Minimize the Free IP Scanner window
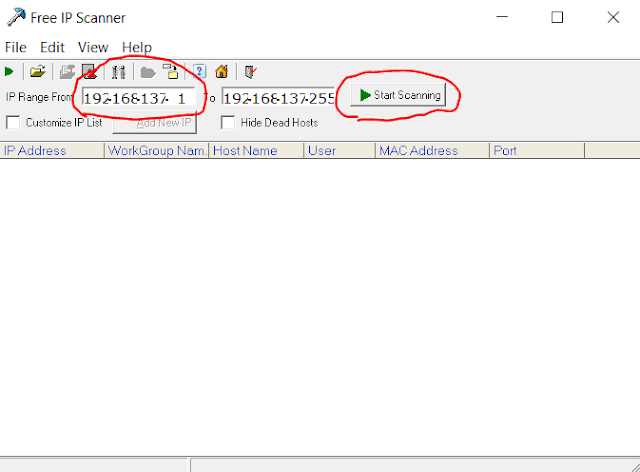Image resolution: width=640 pixels, height=472 pixels. pos(502,17)
